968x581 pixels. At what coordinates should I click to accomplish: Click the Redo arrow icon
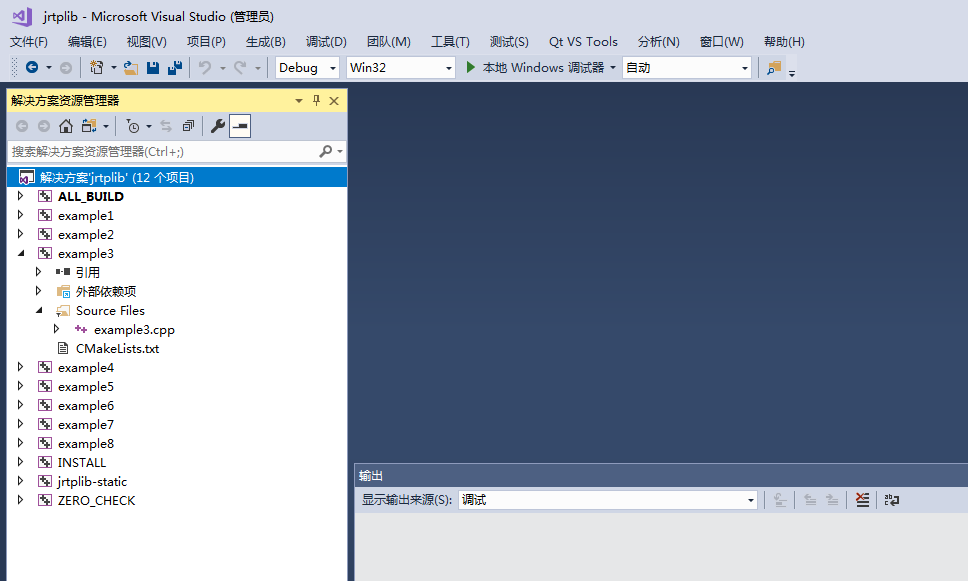240,67
